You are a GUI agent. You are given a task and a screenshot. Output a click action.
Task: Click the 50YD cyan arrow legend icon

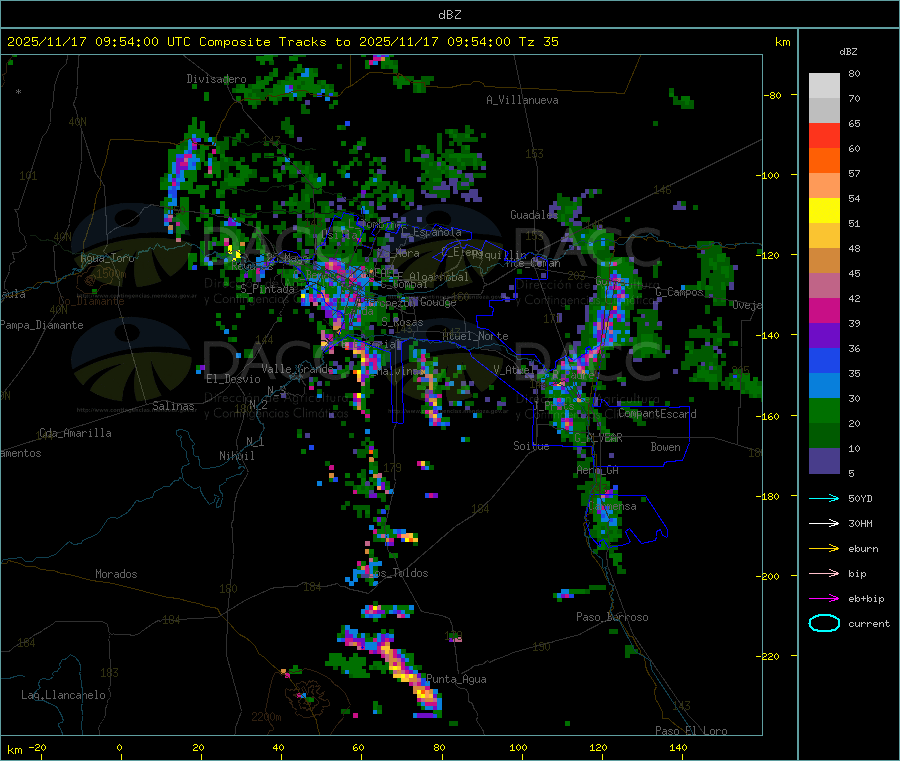tap(824, 498)
